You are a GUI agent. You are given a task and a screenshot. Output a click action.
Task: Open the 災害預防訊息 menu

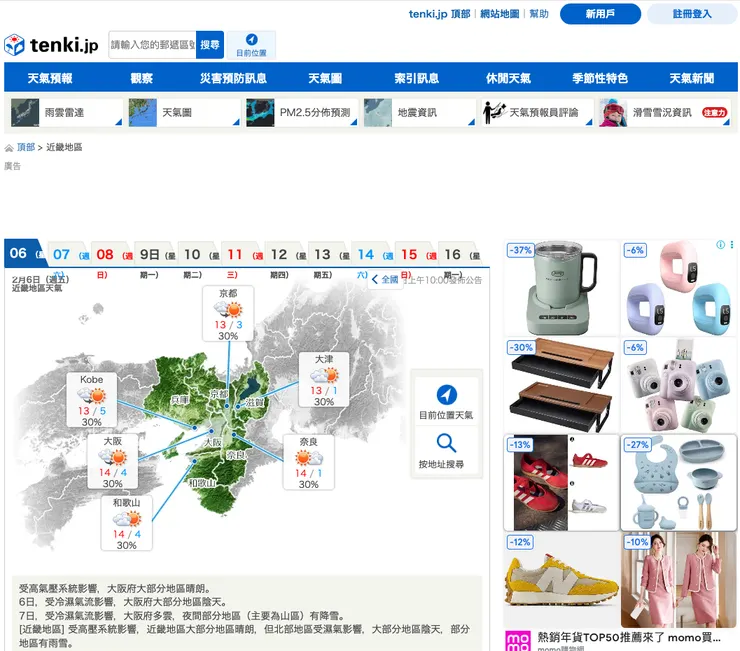click(x=233, y=78)
